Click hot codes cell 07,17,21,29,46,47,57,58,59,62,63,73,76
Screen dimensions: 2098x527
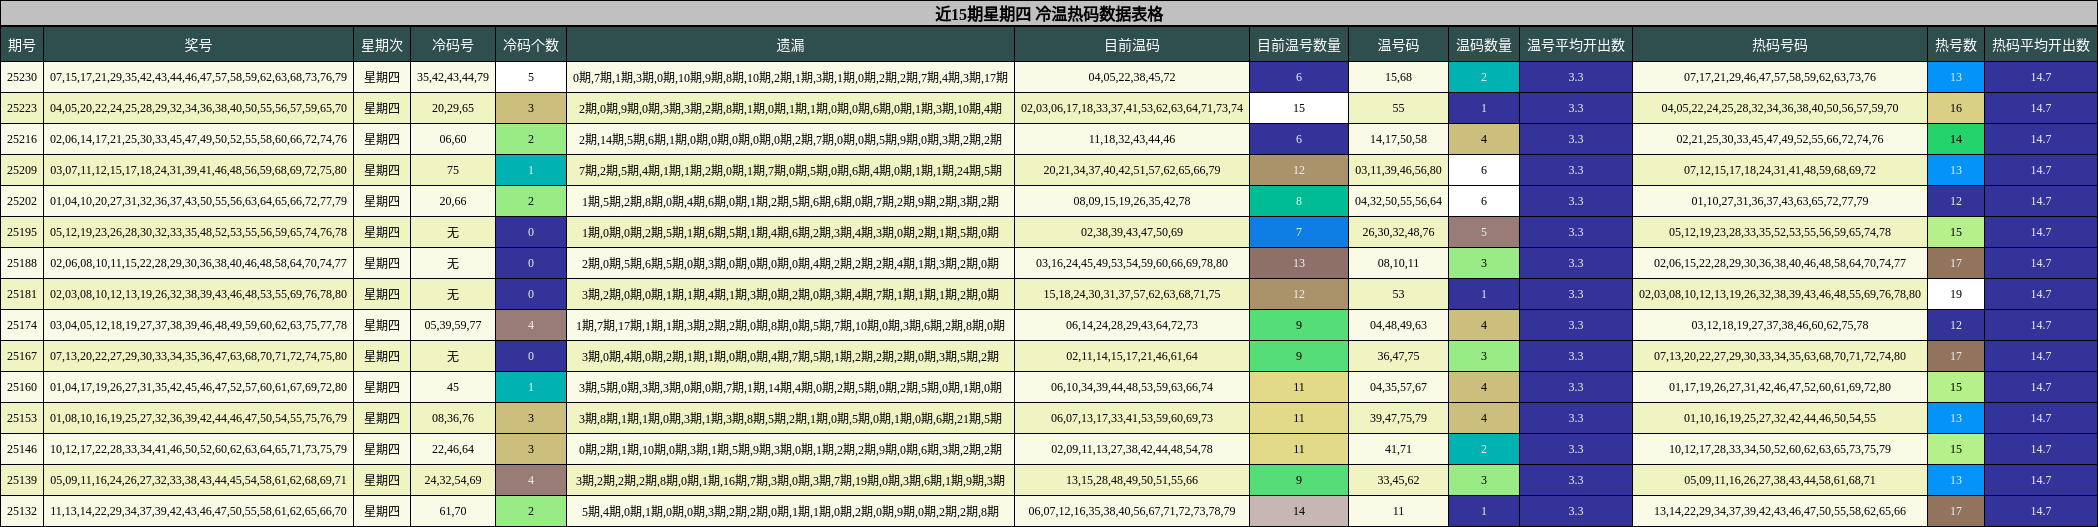pos(1780,77)
